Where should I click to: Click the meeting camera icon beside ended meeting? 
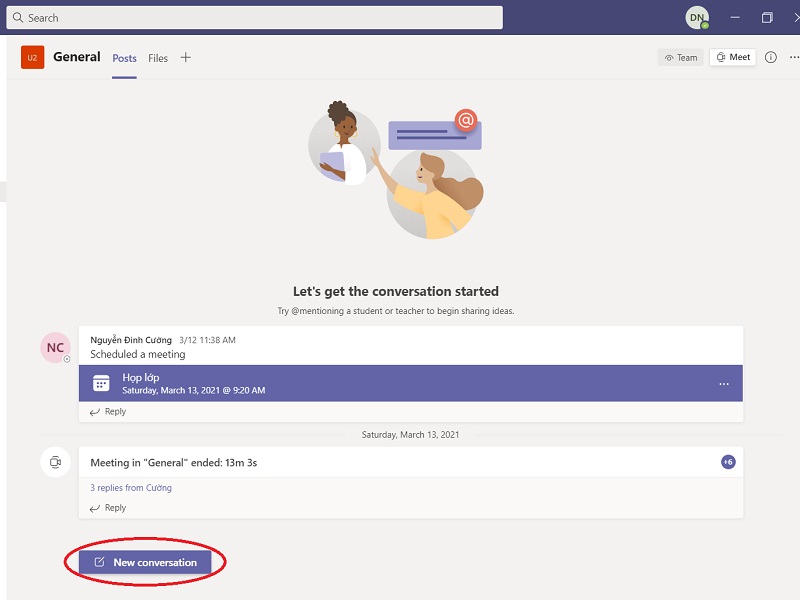(x=55, y=462)
